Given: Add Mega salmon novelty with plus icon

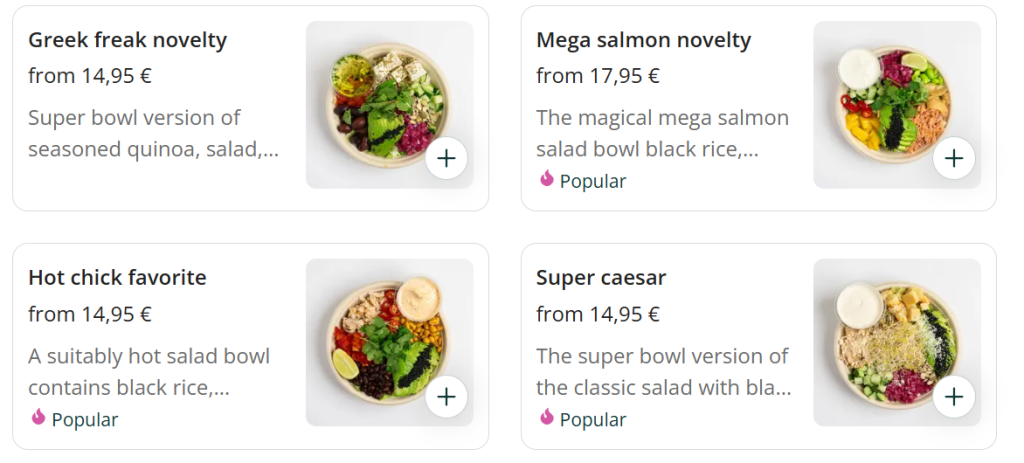Looking at the screenshot, I should tap(954, 158).
